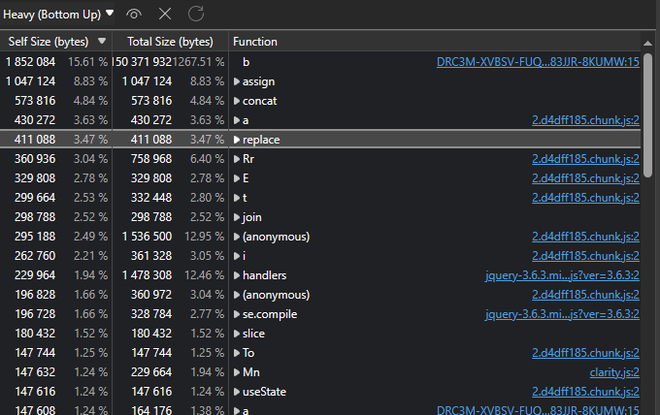
Task: Expand the useState function row
Action: point(237,393)
